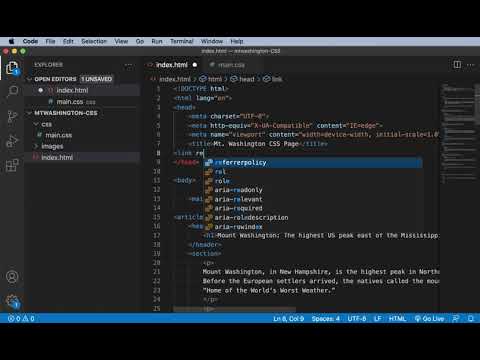Open the Search view in activity bar
Image resolution: width=480 pixels, height=360 pixels.
(x=13, y=91)
